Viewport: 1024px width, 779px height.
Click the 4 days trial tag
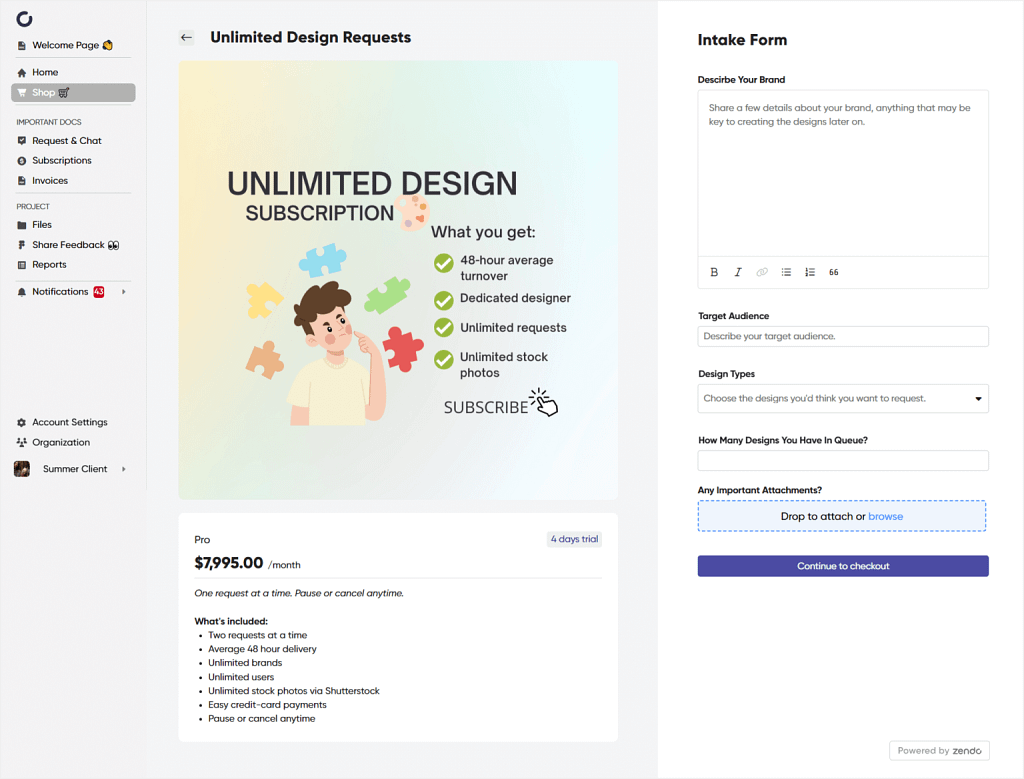tap(574, 539)
